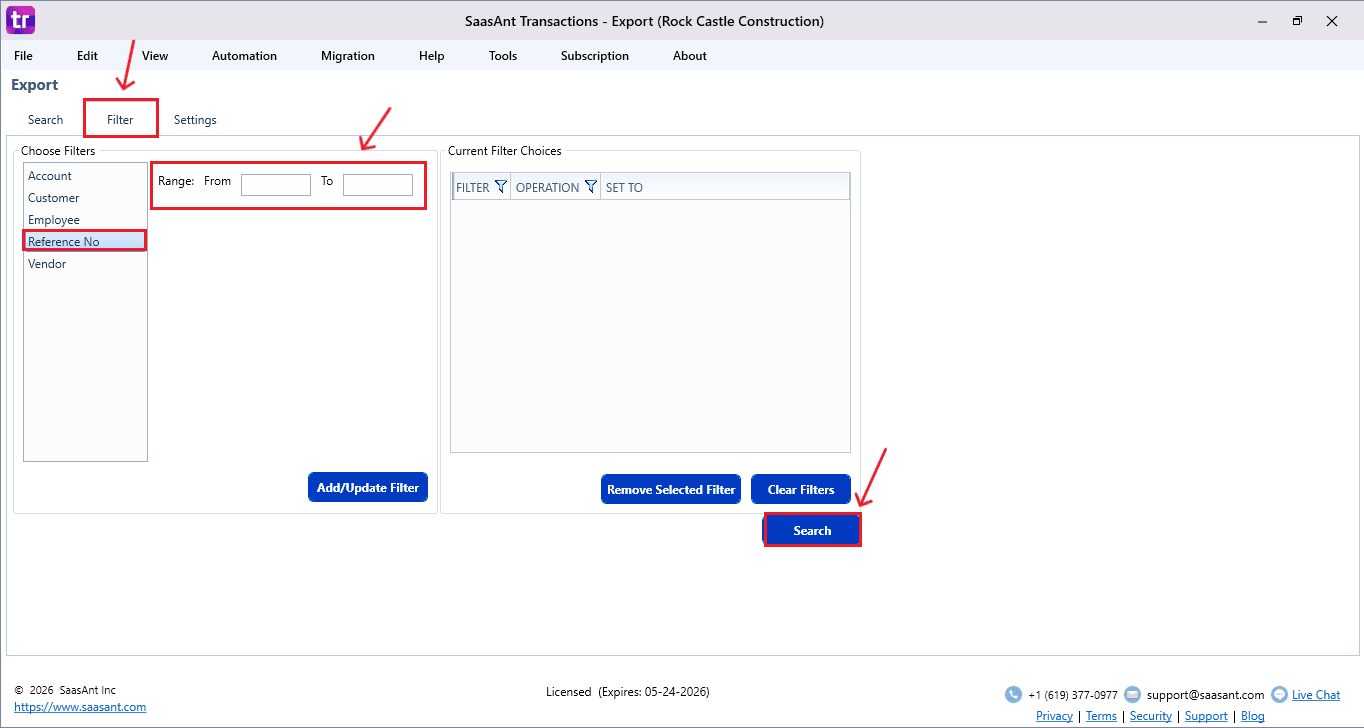Click the filter funnel icon in FILTER column
The image size is (1364, 728).
click(x=501, y=187)
